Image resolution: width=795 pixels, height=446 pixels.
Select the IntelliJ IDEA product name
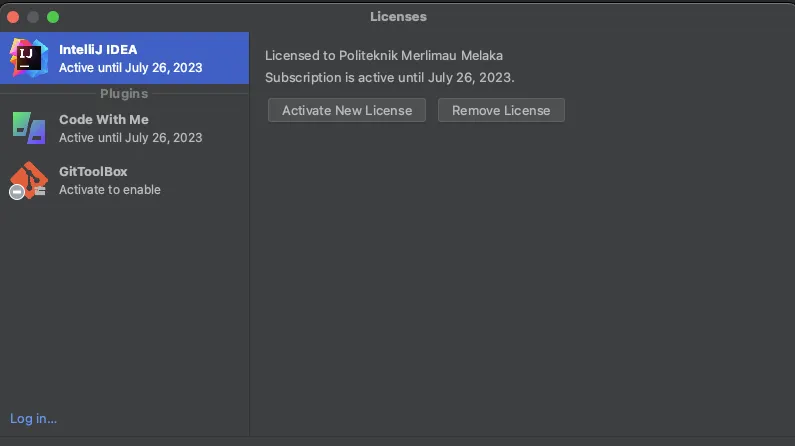98,49
